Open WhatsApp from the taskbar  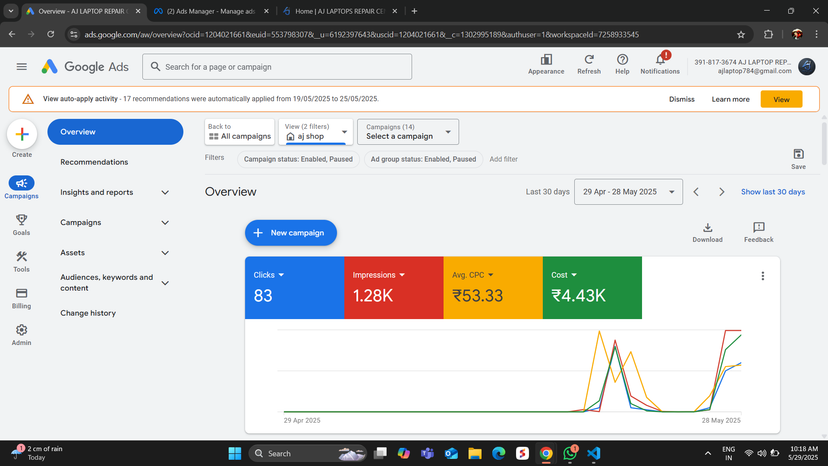coord(570,453)
